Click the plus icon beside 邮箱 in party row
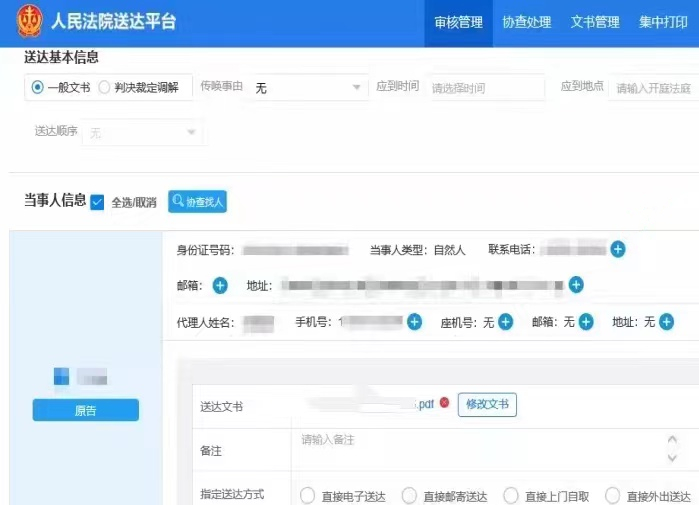This screenshot has width=699, height=505. (x=220, y=286)
